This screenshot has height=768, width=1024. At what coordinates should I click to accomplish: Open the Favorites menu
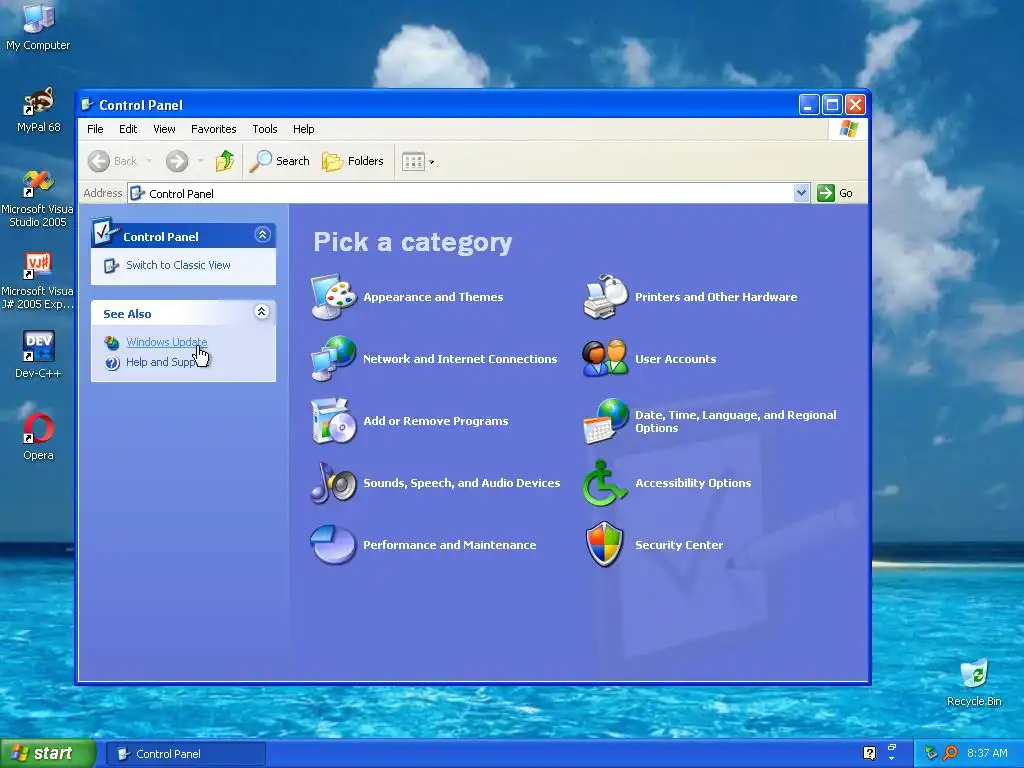[x=214, y=129]
